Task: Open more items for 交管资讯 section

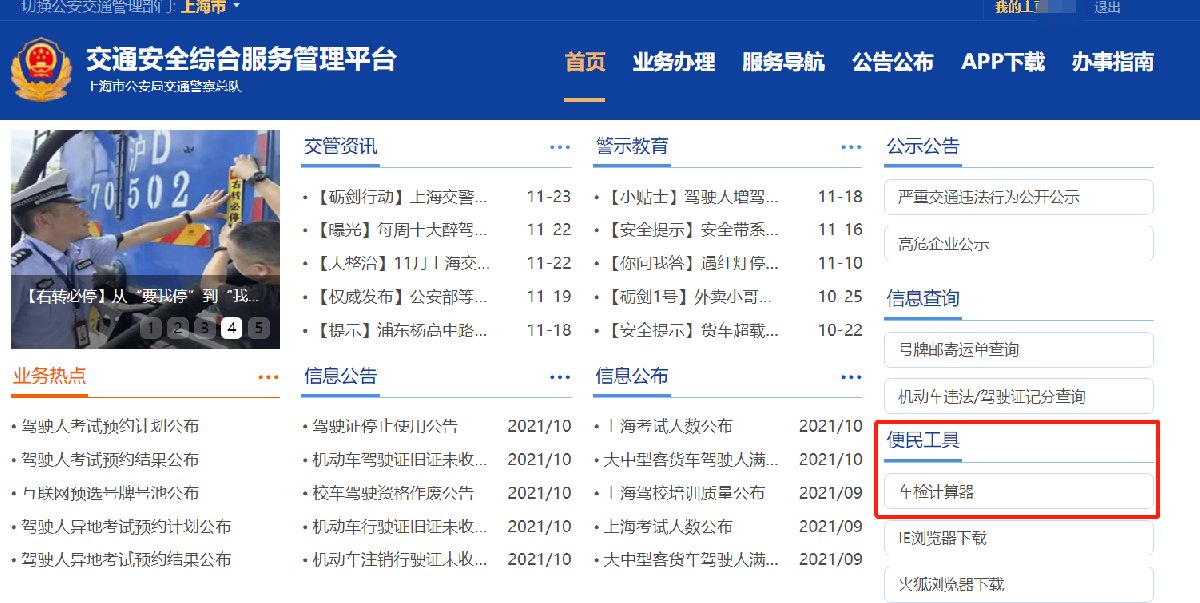Action: pos(560,148)
